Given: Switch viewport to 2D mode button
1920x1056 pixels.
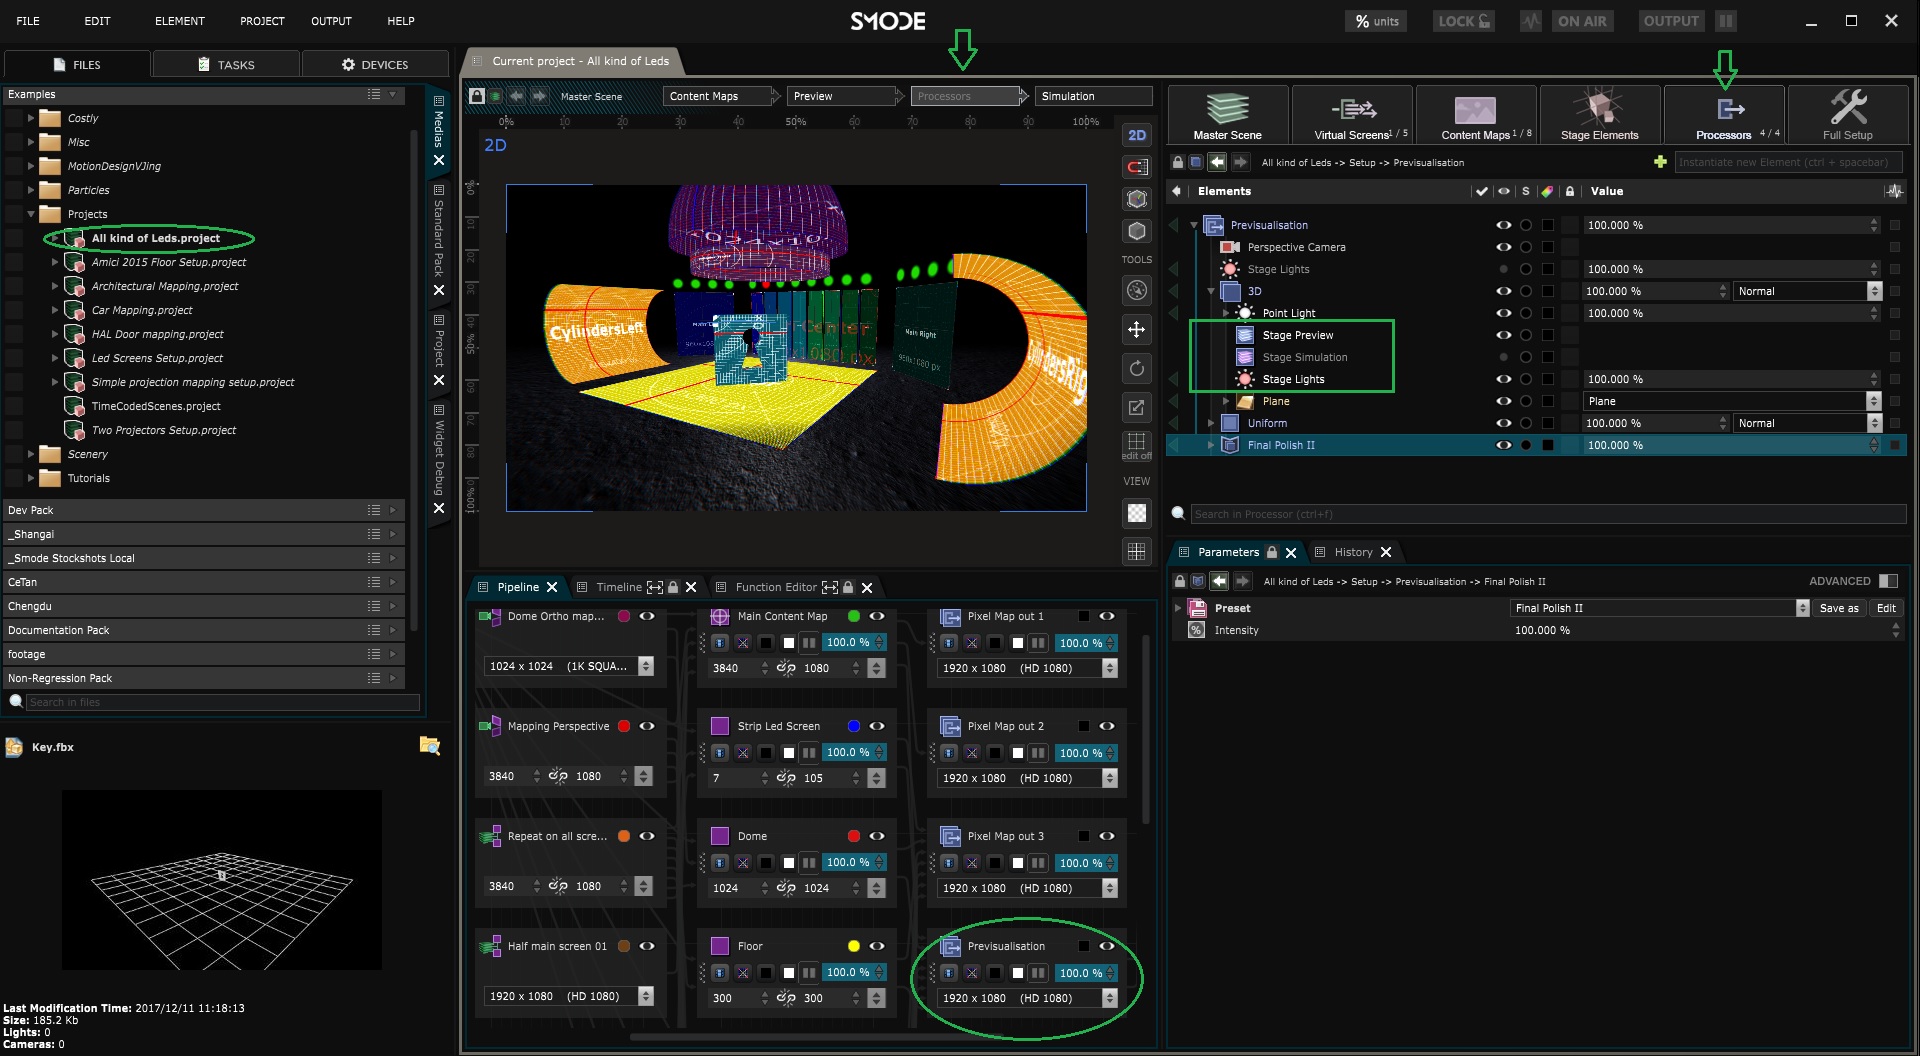Looking at the screenshot, I should (x=1137, y=135).
